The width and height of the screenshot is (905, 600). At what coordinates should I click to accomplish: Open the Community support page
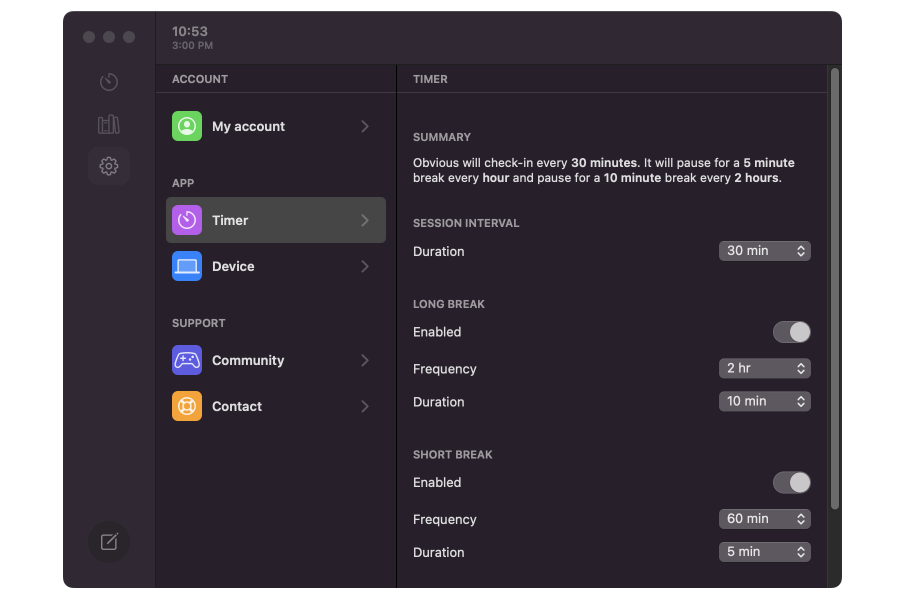275,360
